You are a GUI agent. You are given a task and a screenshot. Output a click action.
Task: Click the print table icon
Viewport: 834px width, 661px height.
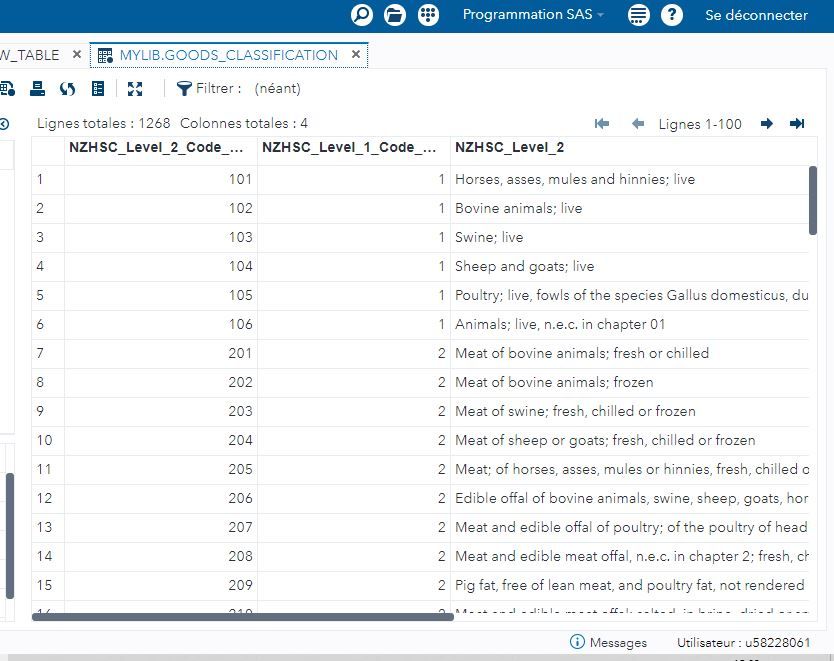tap(37, 89)
